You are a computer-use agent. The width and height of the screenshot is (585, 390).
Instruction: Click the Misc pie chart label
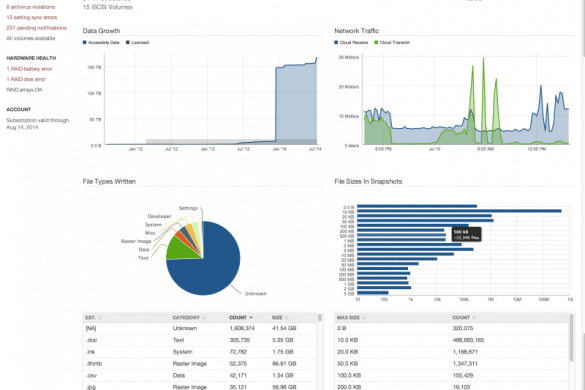(150, 233)
